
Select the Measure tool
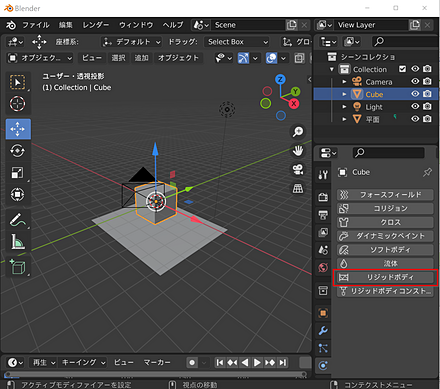17,242
